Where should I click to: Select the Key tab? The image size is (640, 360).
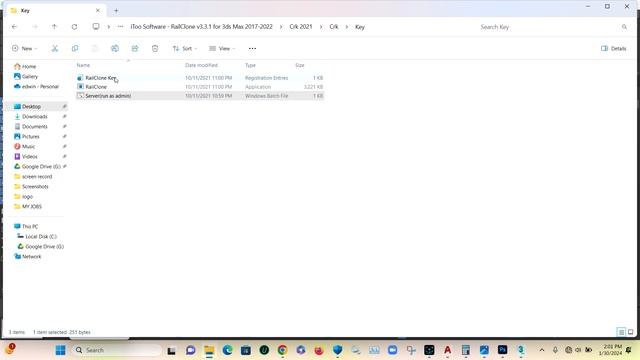pos(55,11)
